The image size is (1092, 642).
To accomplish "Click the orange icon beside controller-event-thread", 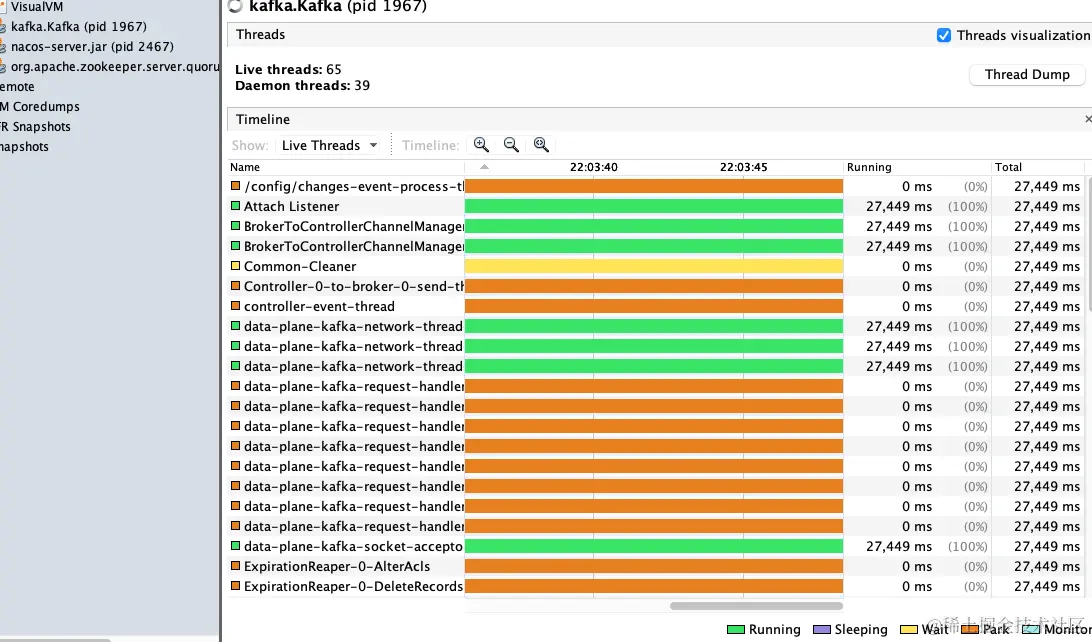I will (235, 306).
